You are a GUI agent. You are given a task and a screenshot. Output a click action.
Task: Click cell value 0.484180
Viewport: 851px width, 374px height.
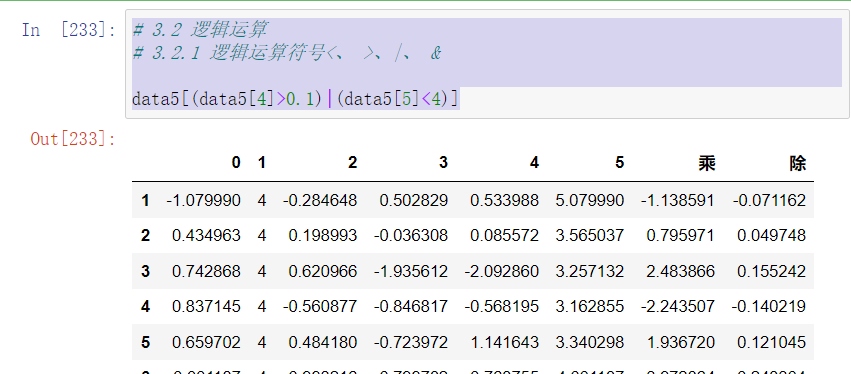[x=323, y=343]
